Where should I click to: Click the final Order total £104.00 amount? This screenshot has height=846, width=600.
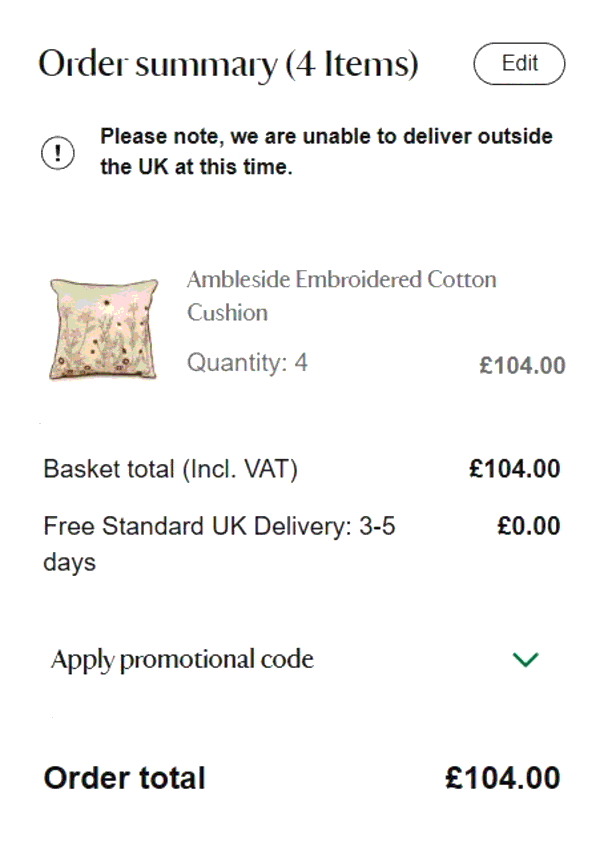[x=505, y=778]
